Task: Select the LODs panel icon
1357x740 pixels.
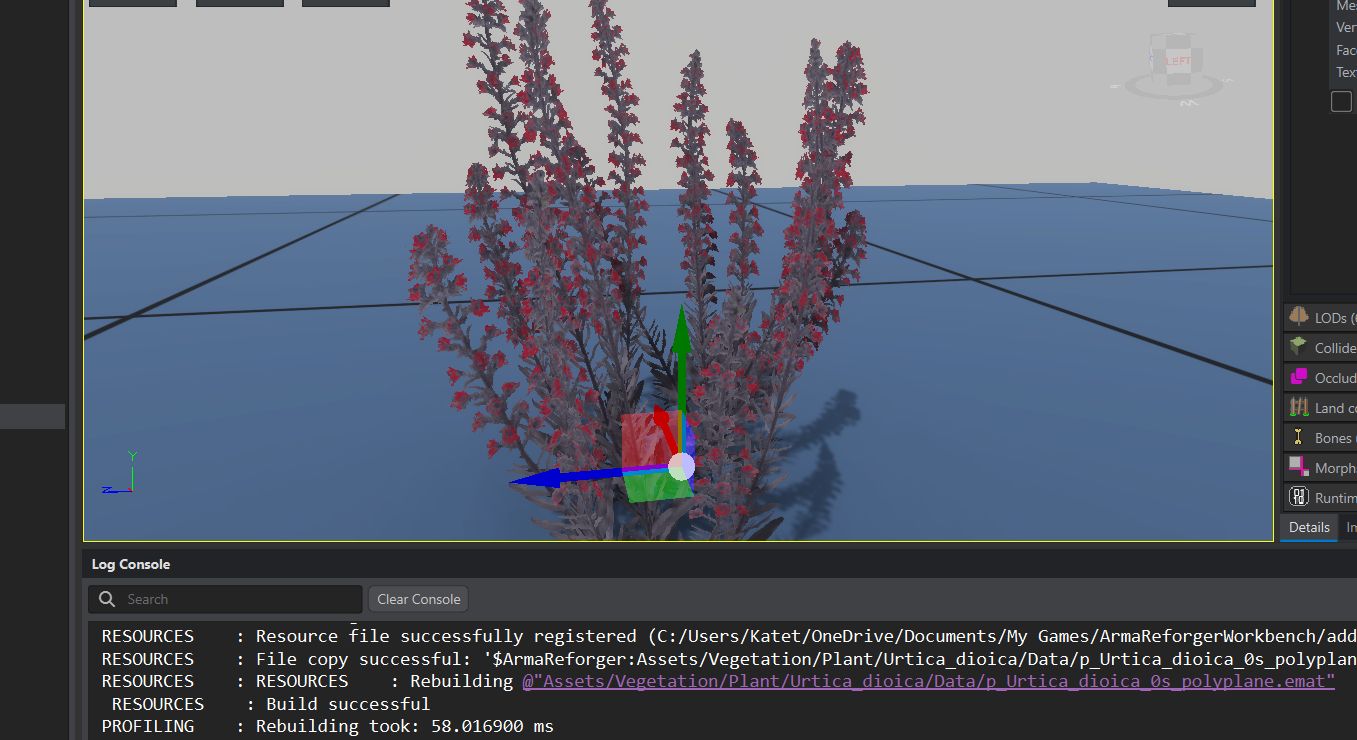Action: tap(1297, 317)
